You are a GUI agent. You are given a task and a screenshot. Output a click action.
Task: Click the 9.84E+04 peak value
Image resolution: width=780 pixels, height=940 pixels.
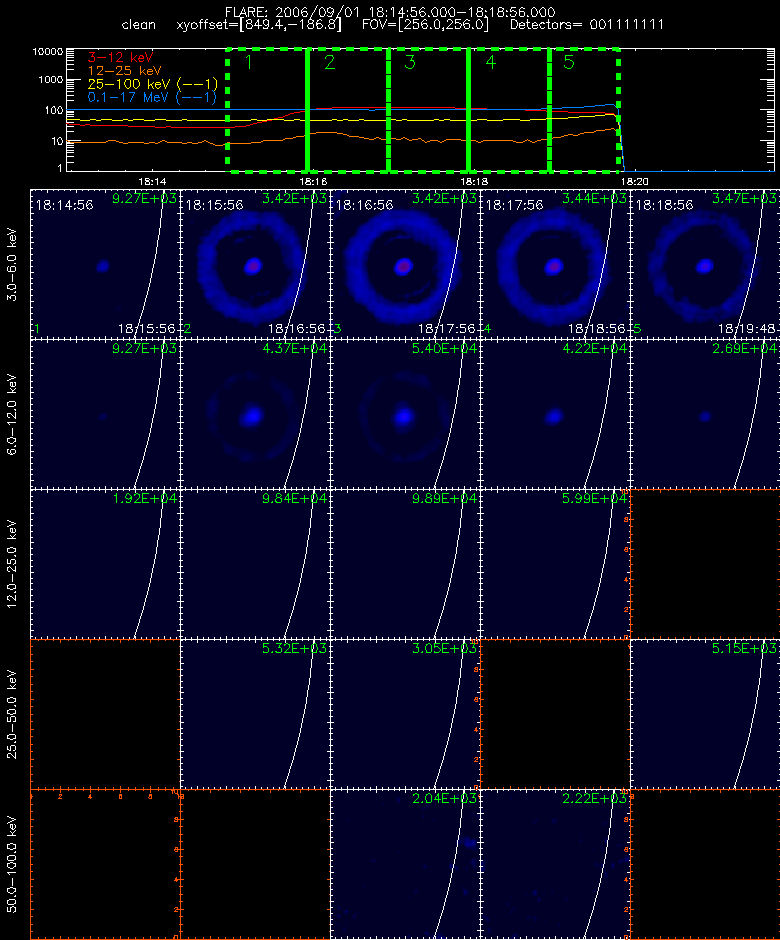294,498
